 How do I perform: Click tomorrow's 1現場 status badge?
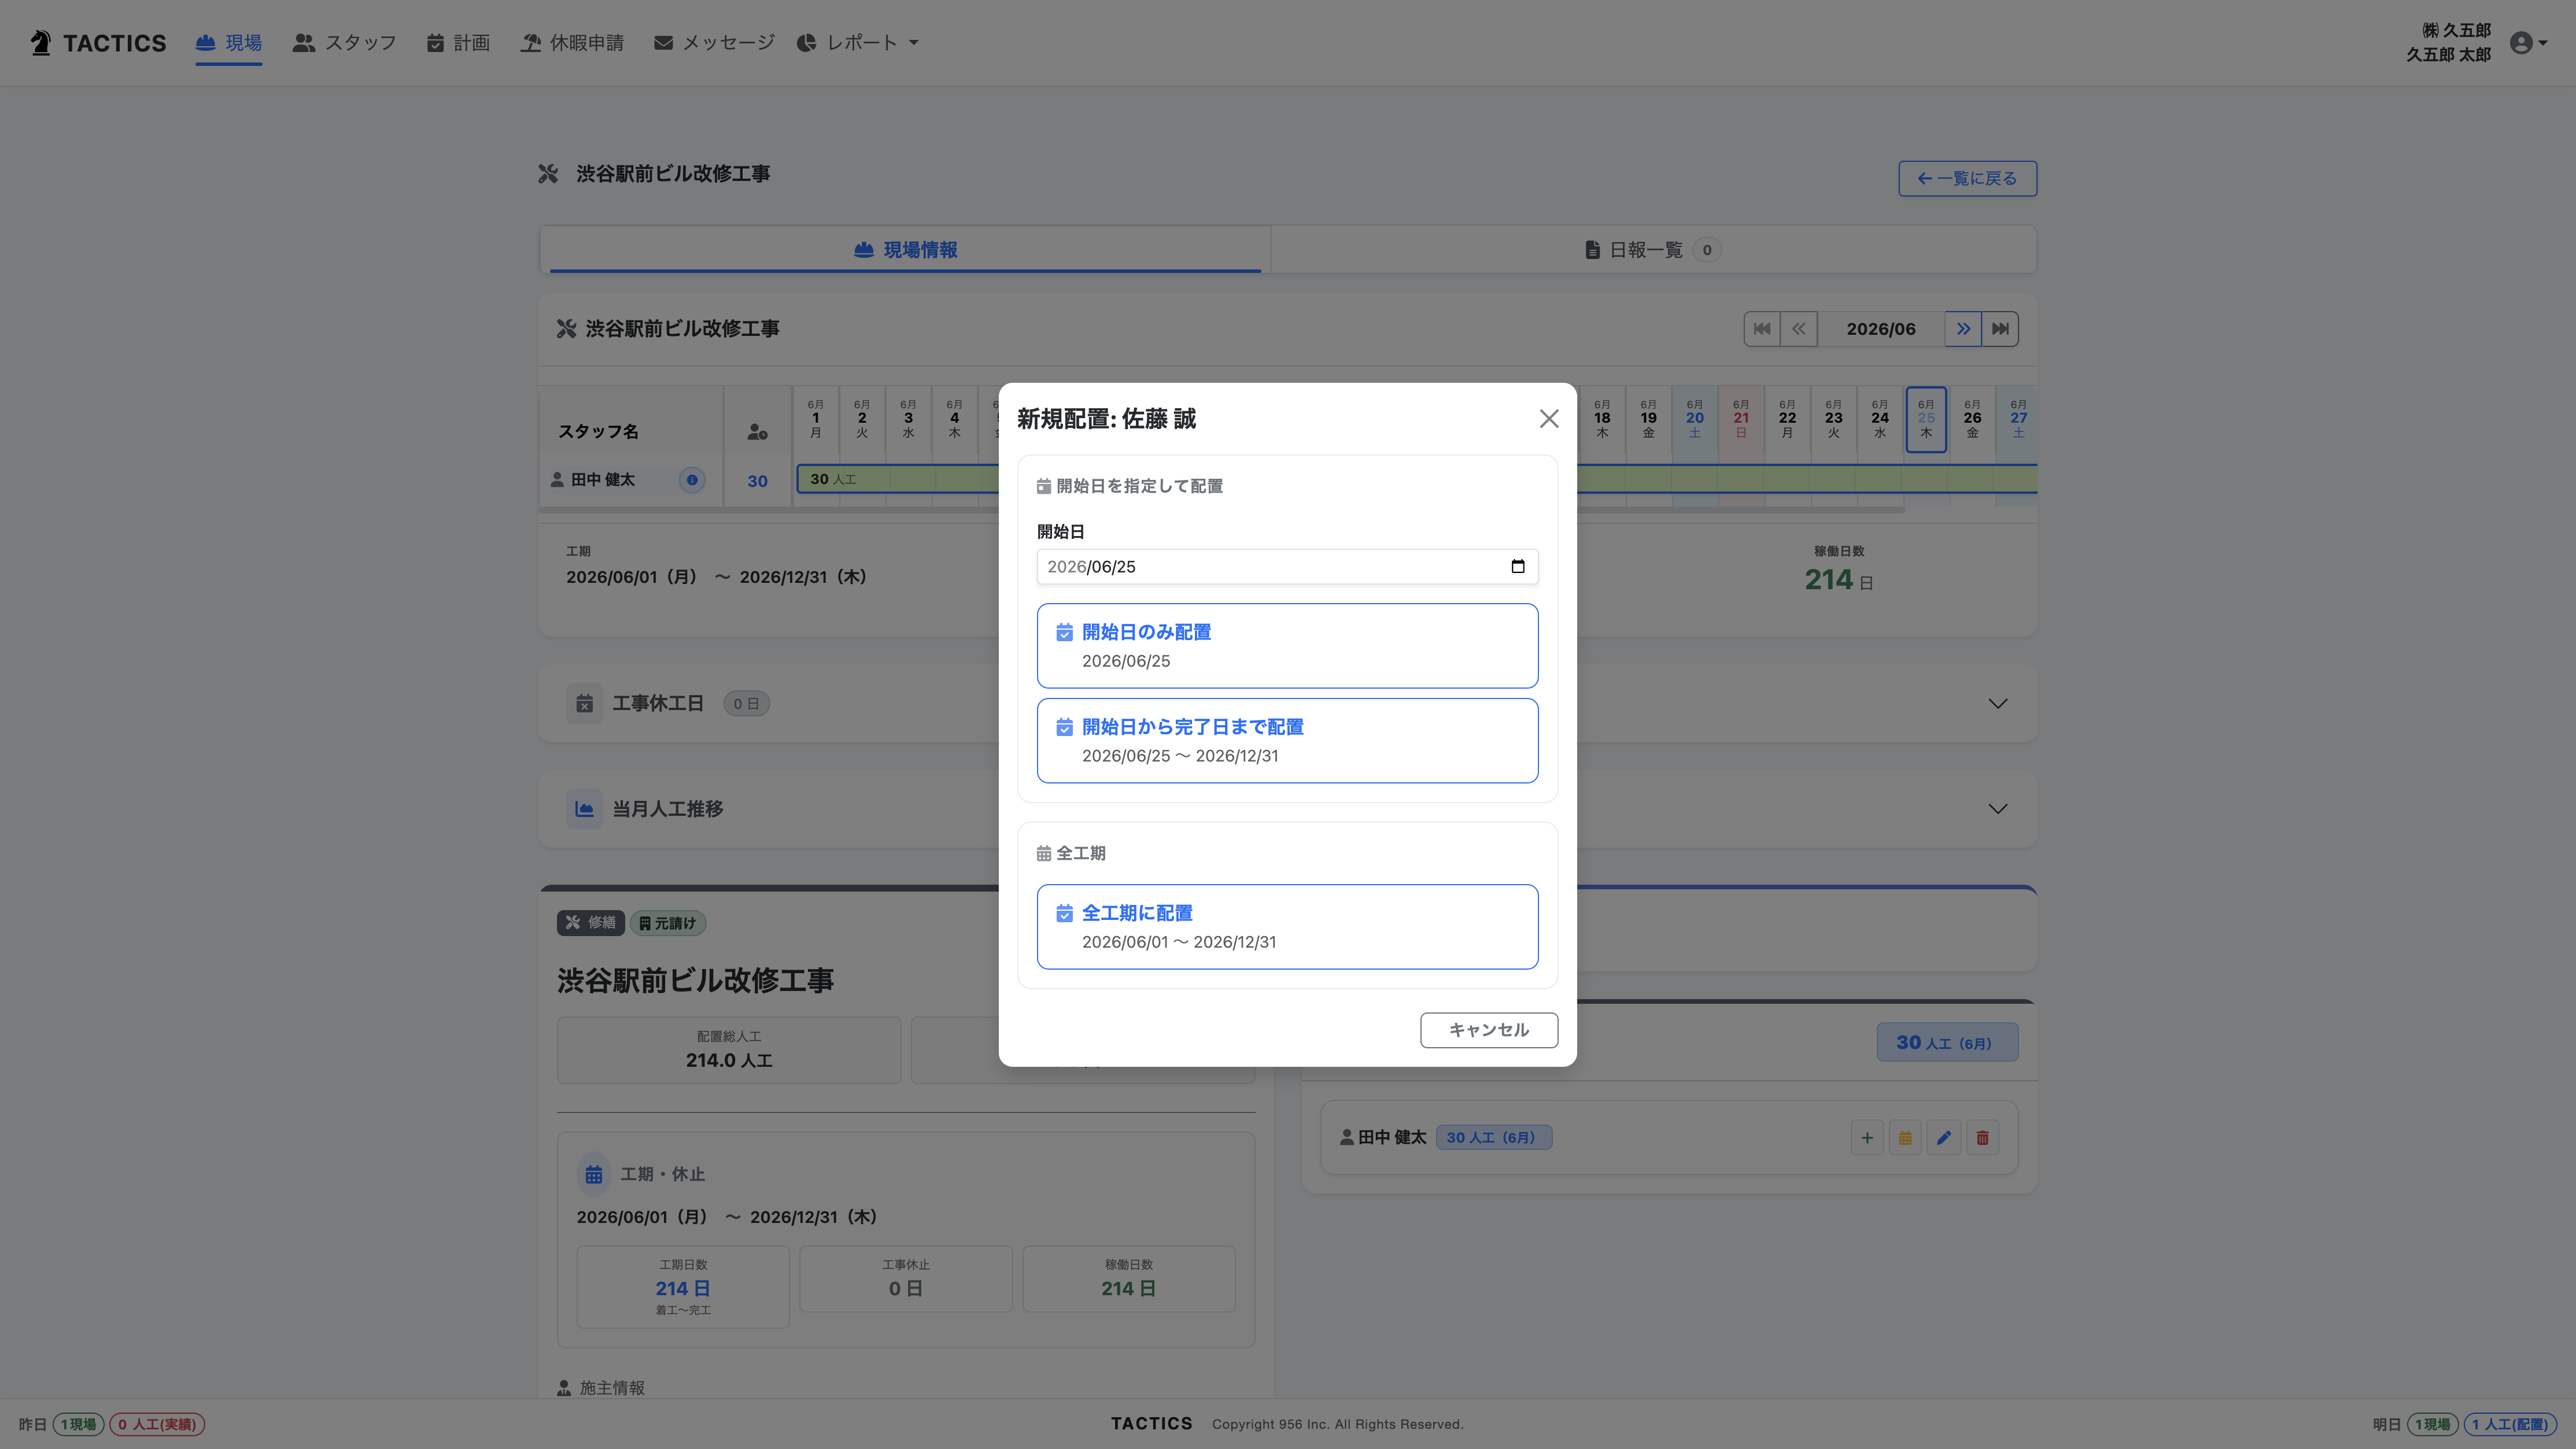2432,1424
